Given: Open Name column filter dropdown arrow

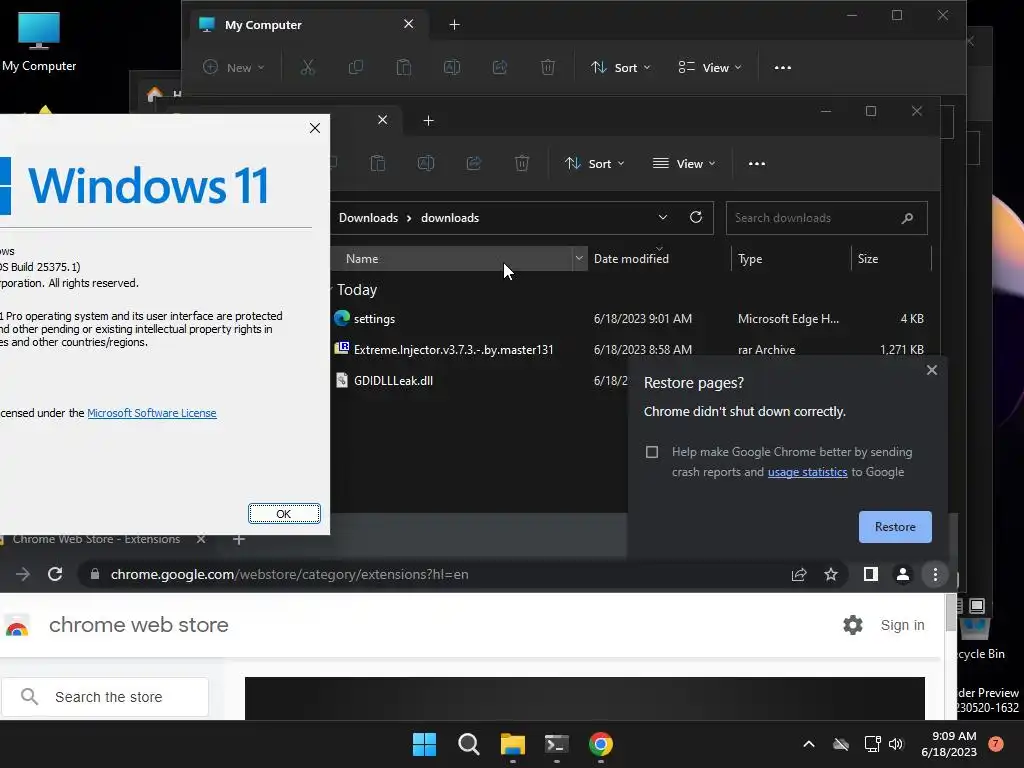Looking at the screenshot, I should 579,259.
